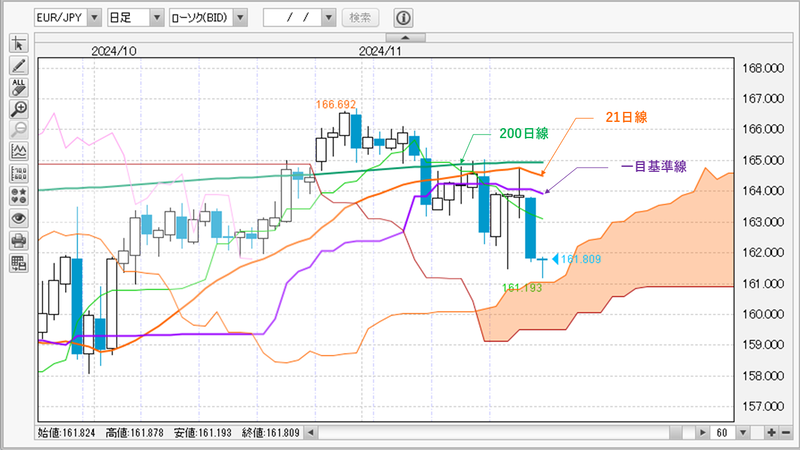This screenshot has width=800, height=450.
Task: Click the 検索 search button
Action: point(360,18)
